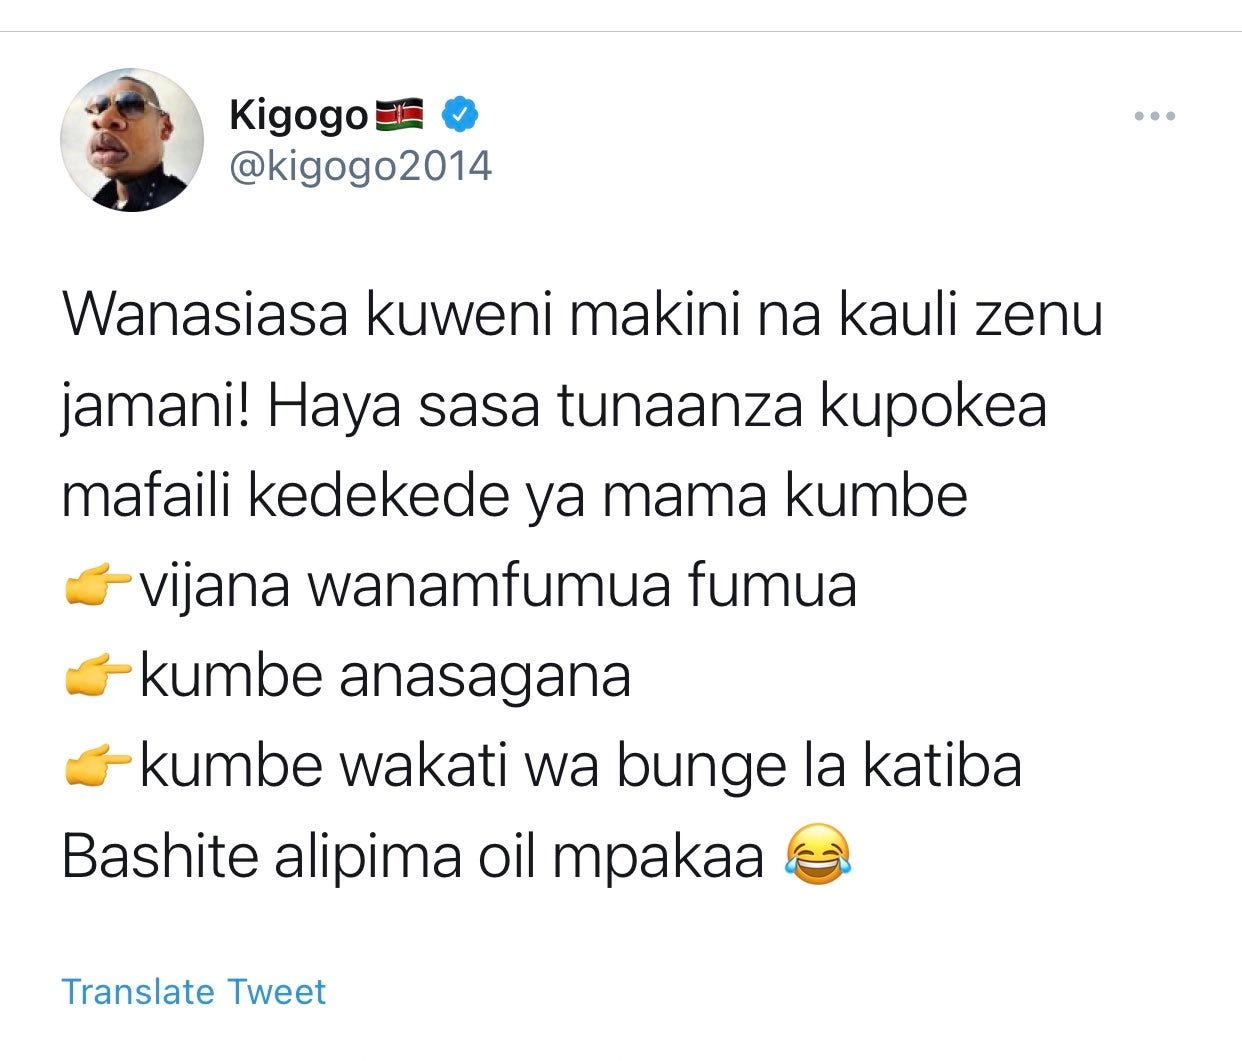Open the three-dot more options menu
The image size is (1242, 1061).
1155,117
